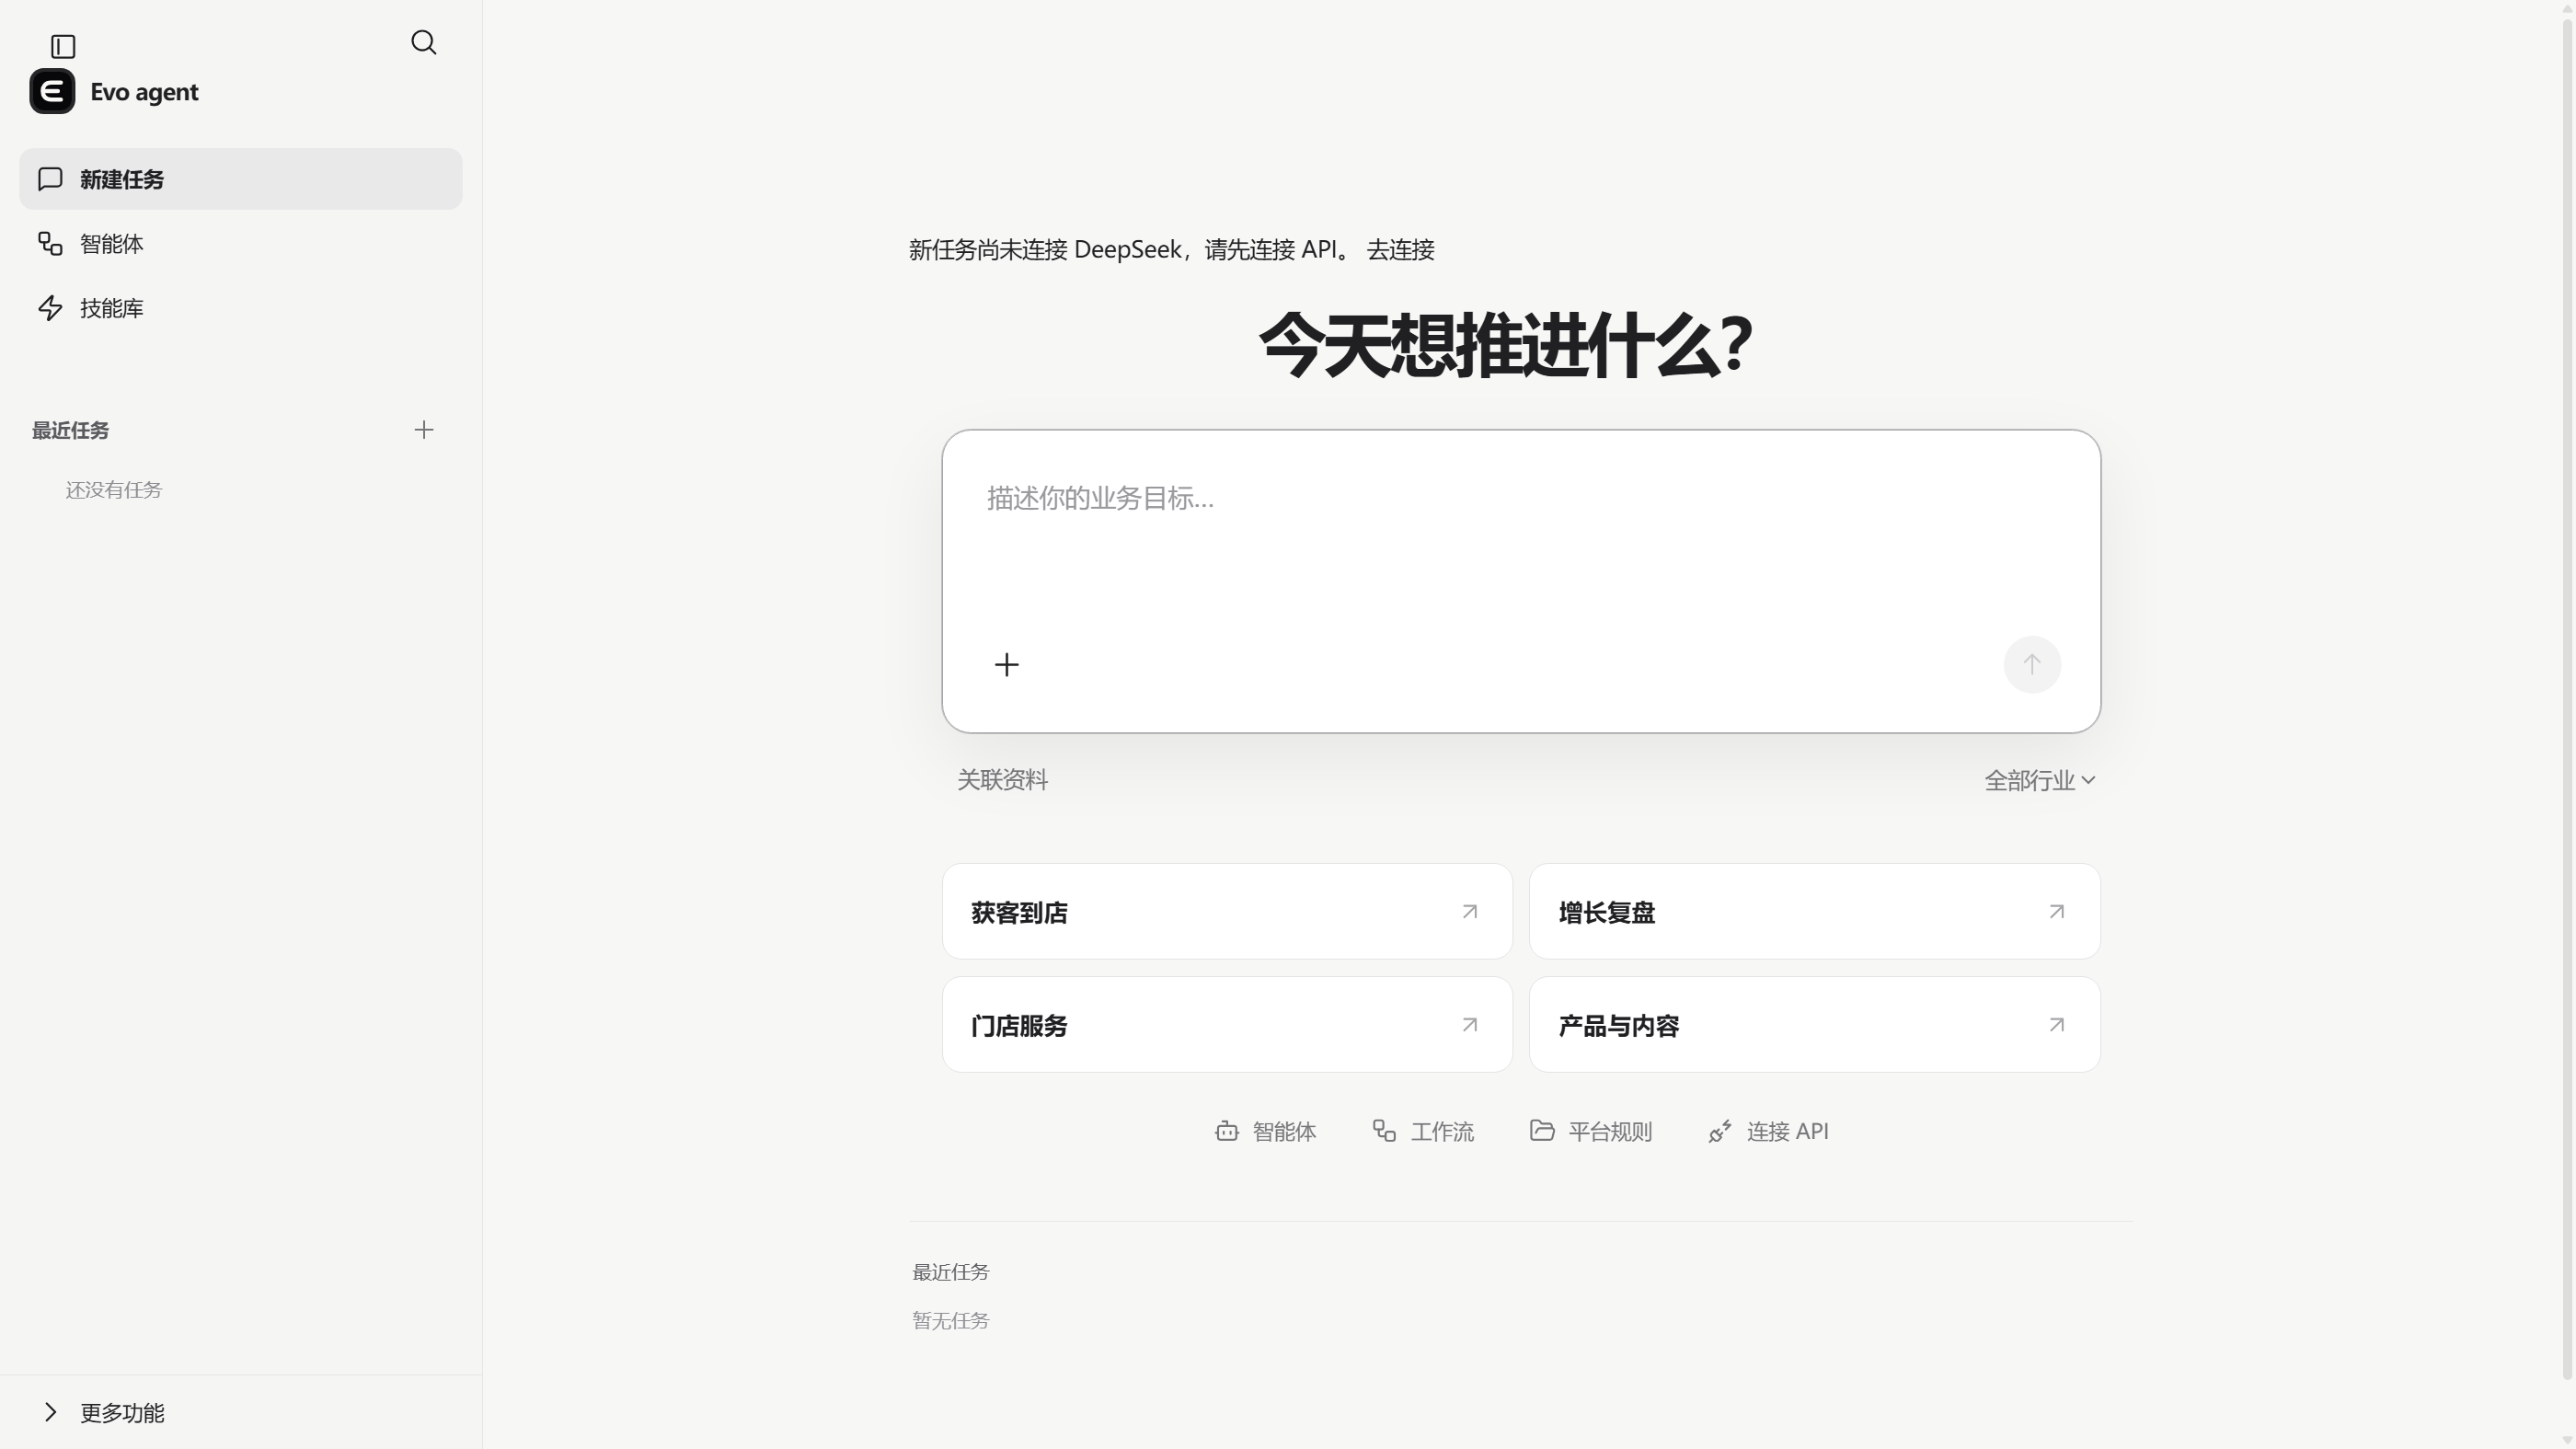Collapse the sidebar with the panel icon
The height and width of the screenshot is (1449, 2576).
coord(63,46)
